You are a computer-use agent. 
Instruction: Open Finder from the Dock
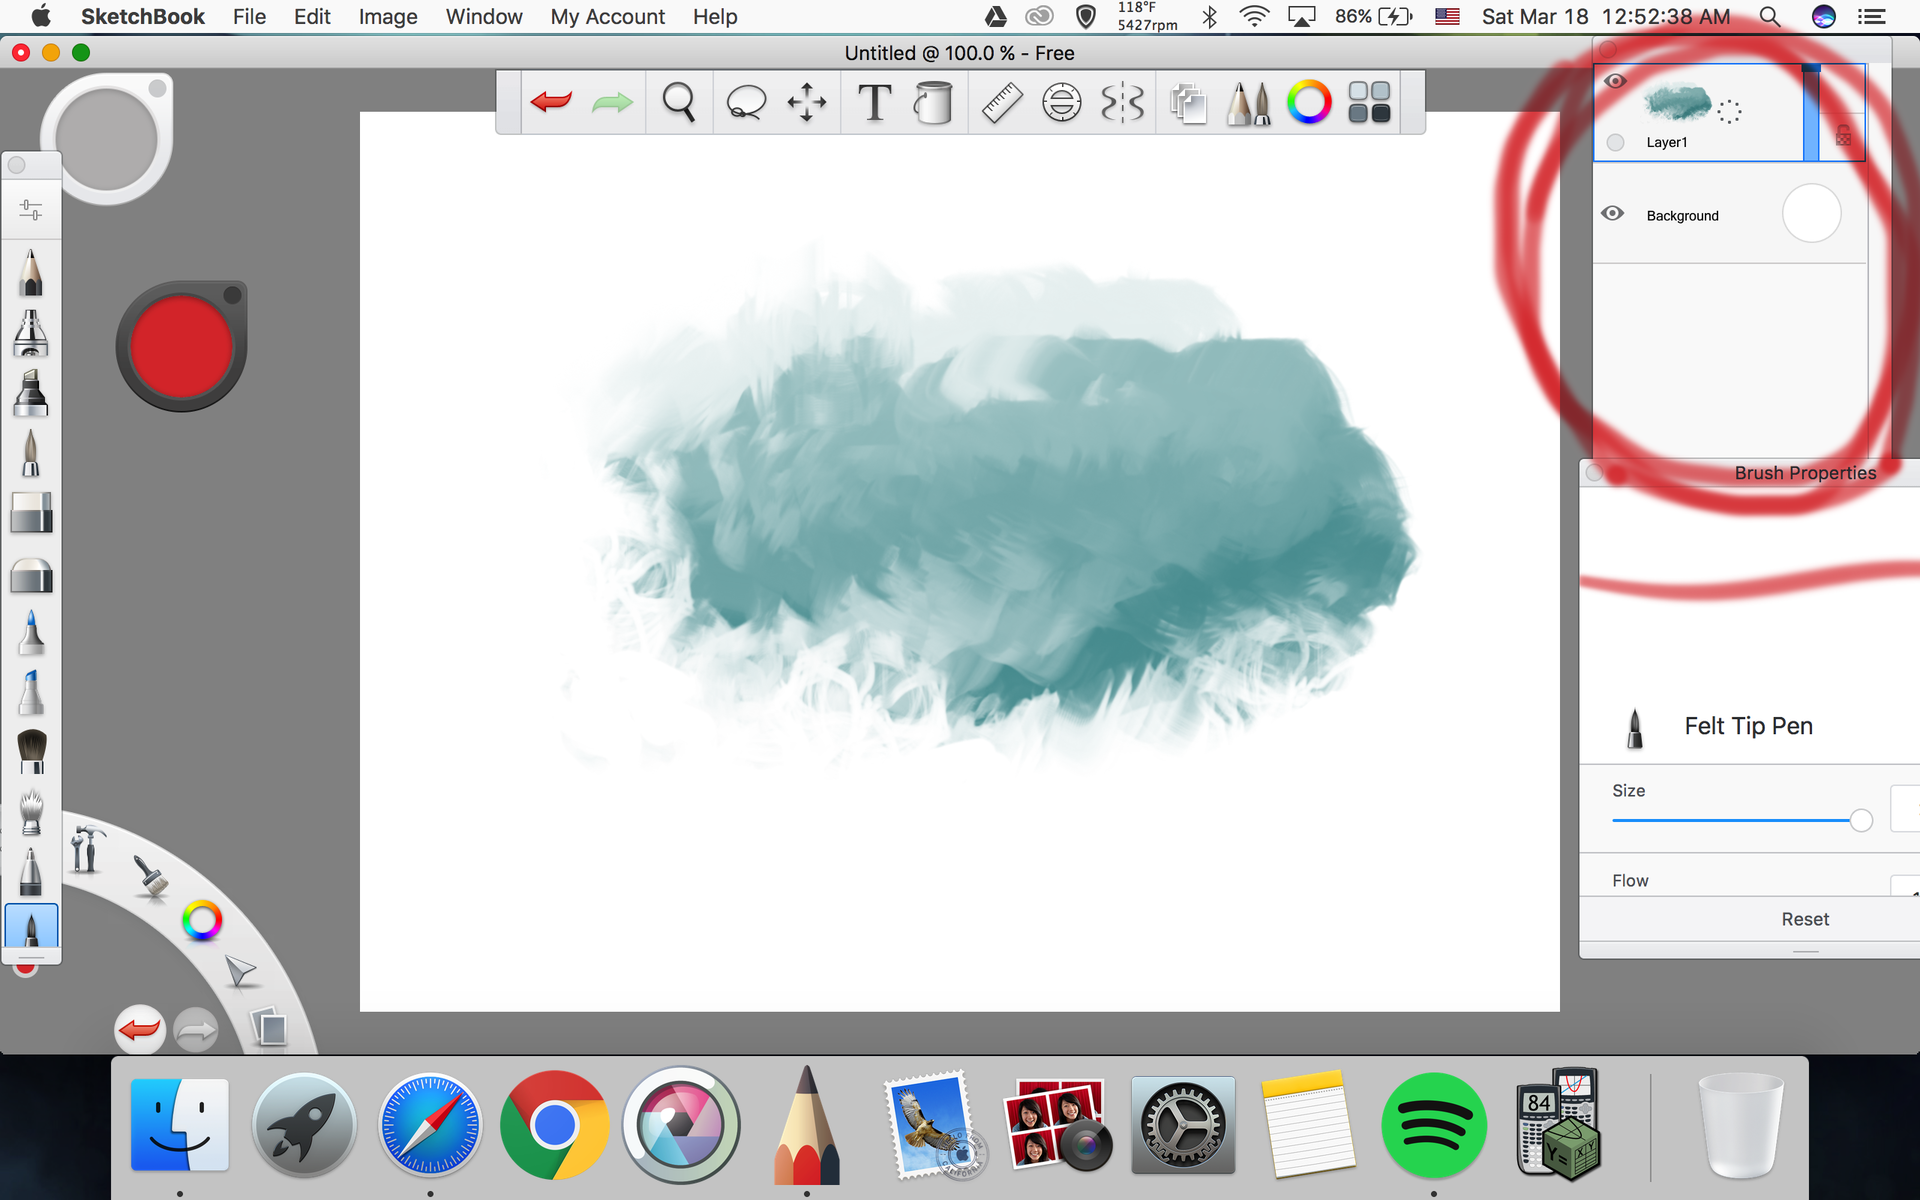point(180,1124)
